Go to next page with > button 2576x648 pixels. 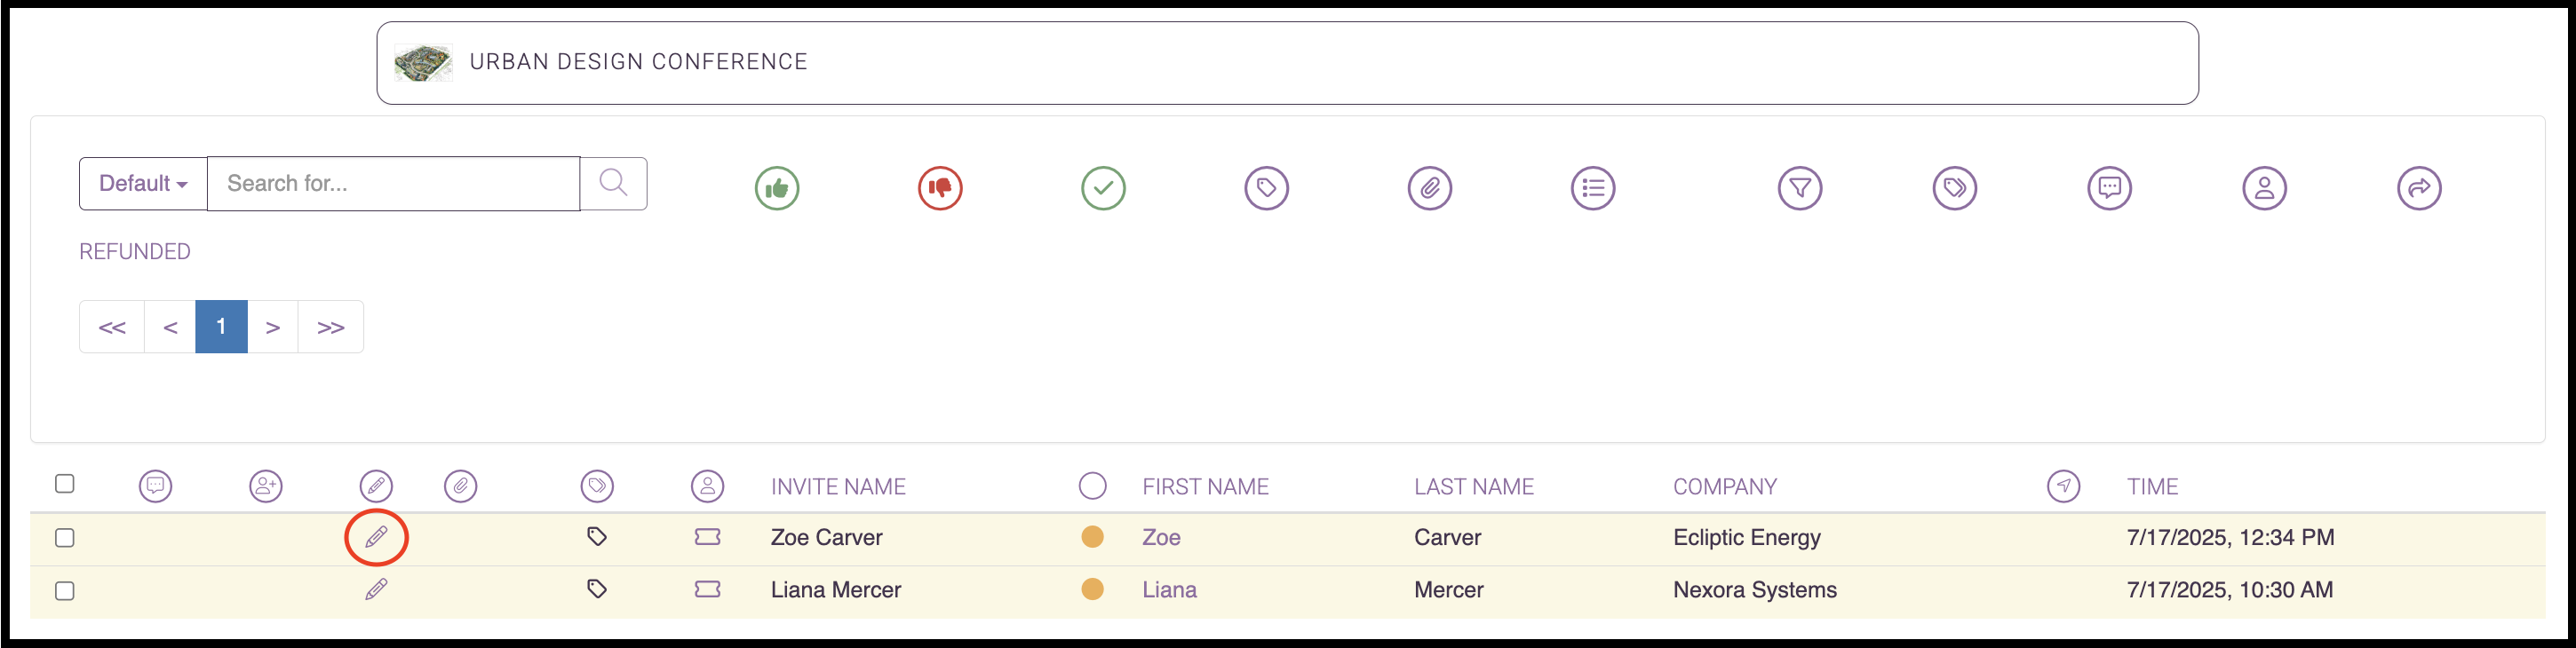tap(273, 327)
